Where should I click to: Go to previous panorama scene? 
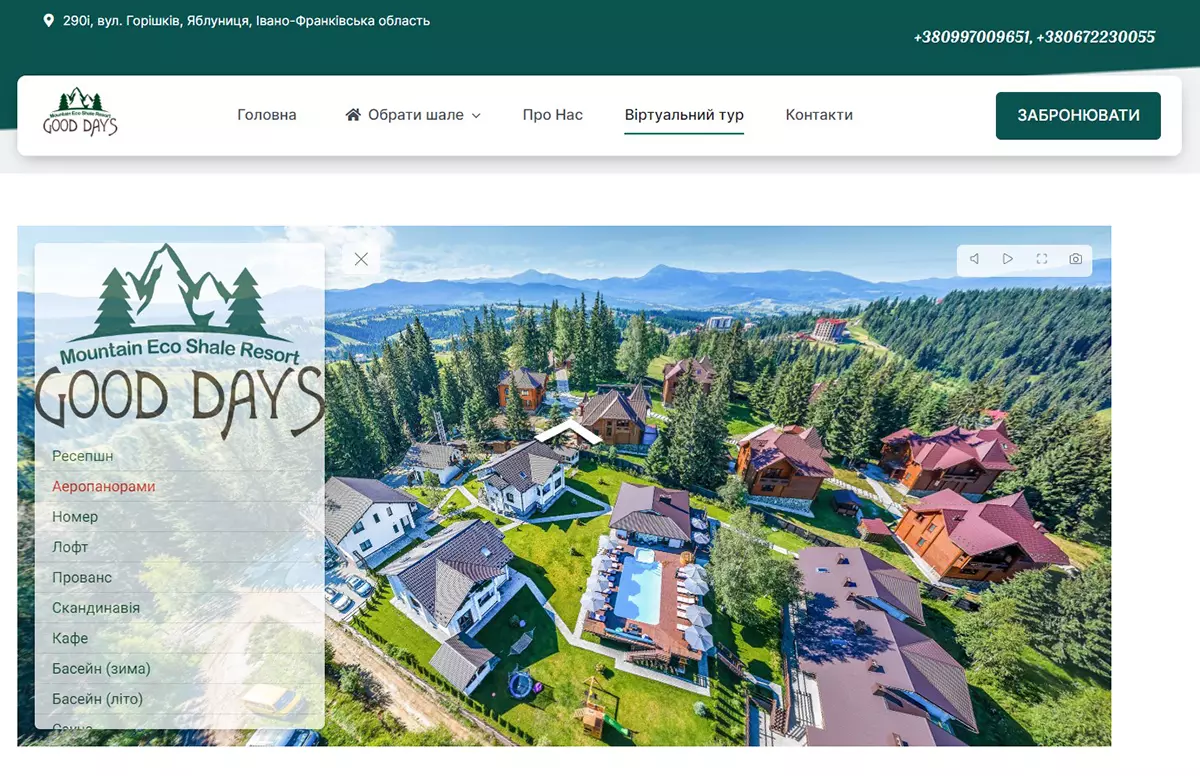click(974, 259)
